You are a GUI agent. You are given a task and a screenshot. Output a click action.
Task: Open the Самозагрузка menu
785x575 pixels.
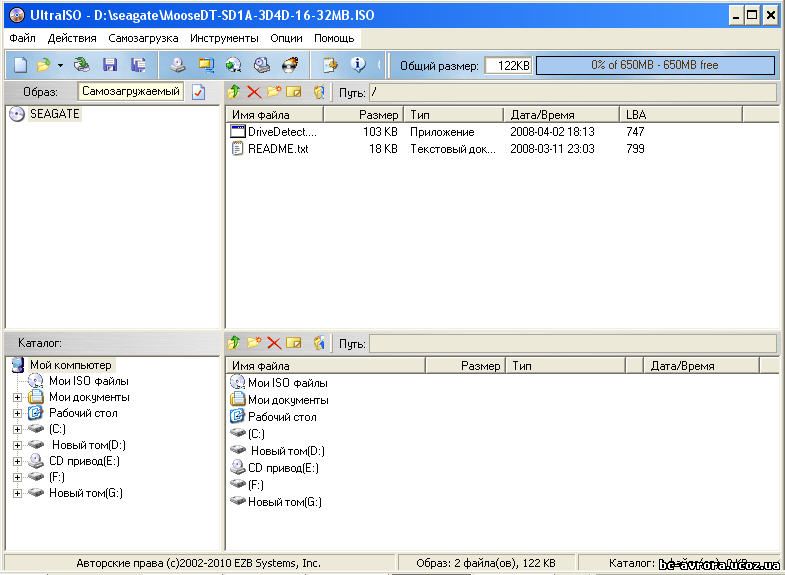tap(143, 38)
